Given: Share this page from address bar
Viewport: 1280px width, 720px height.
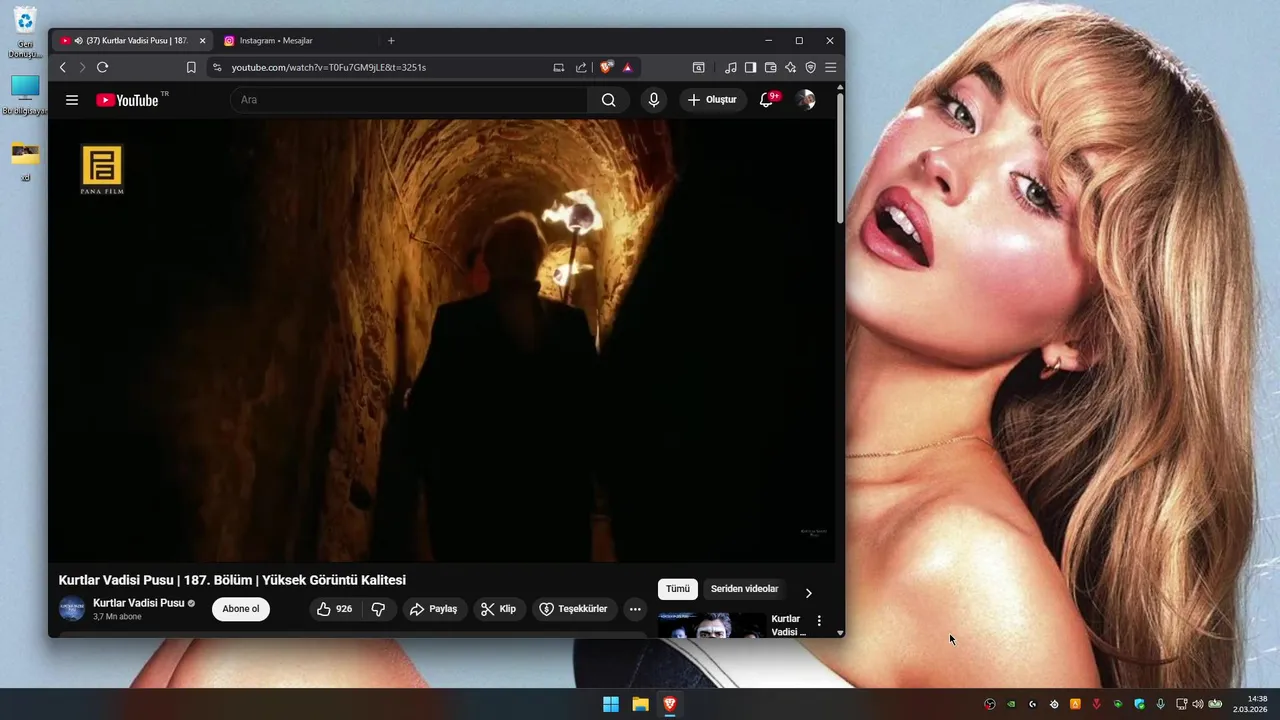Looking at the screenshot, I should coord(581,67).
